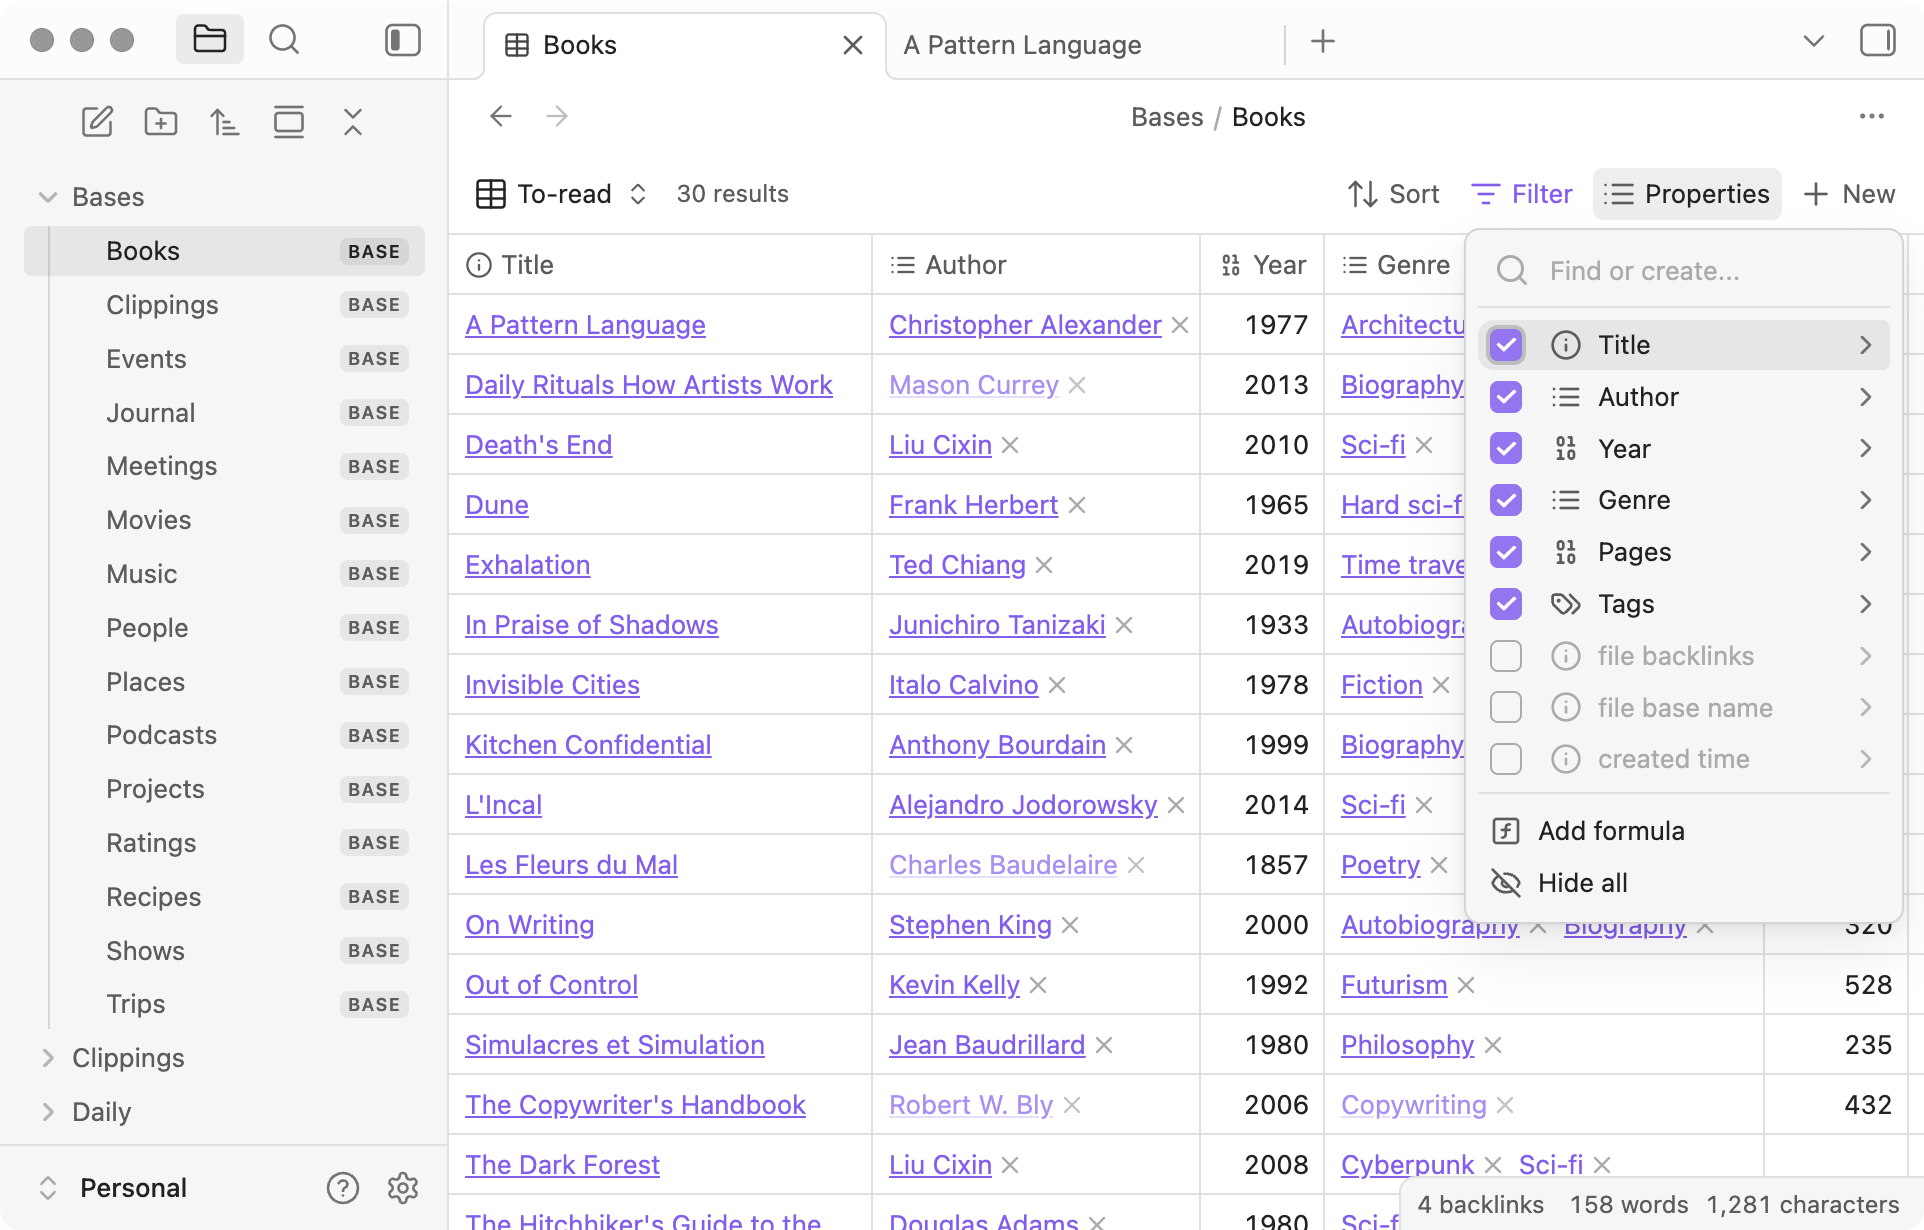The width and height of the screenshot is (1924, 1230).
Task: Open the more options menu for Books
Action: [x=1871, y=116]
